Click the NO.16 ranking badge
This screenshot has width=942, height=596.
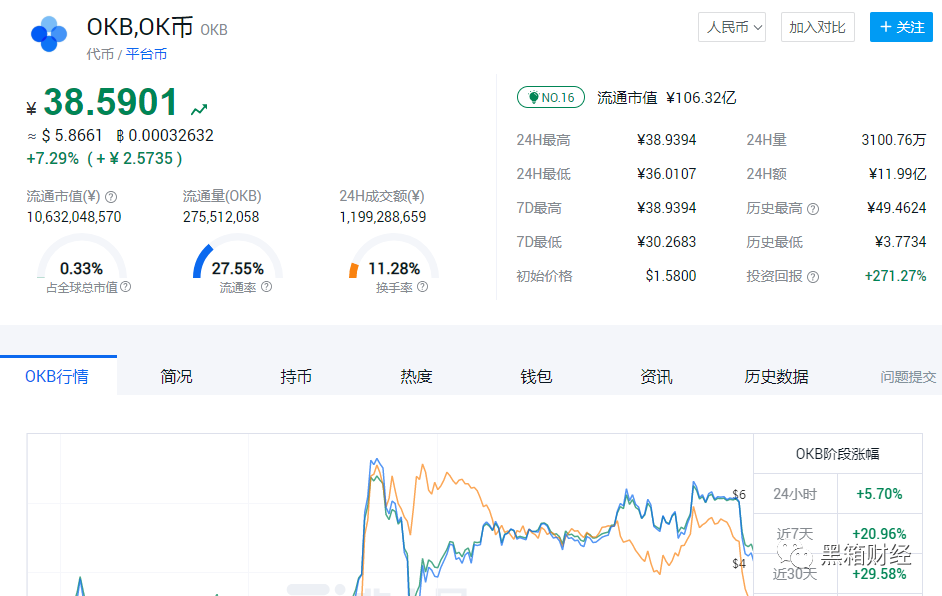click(x=551, y=97)
